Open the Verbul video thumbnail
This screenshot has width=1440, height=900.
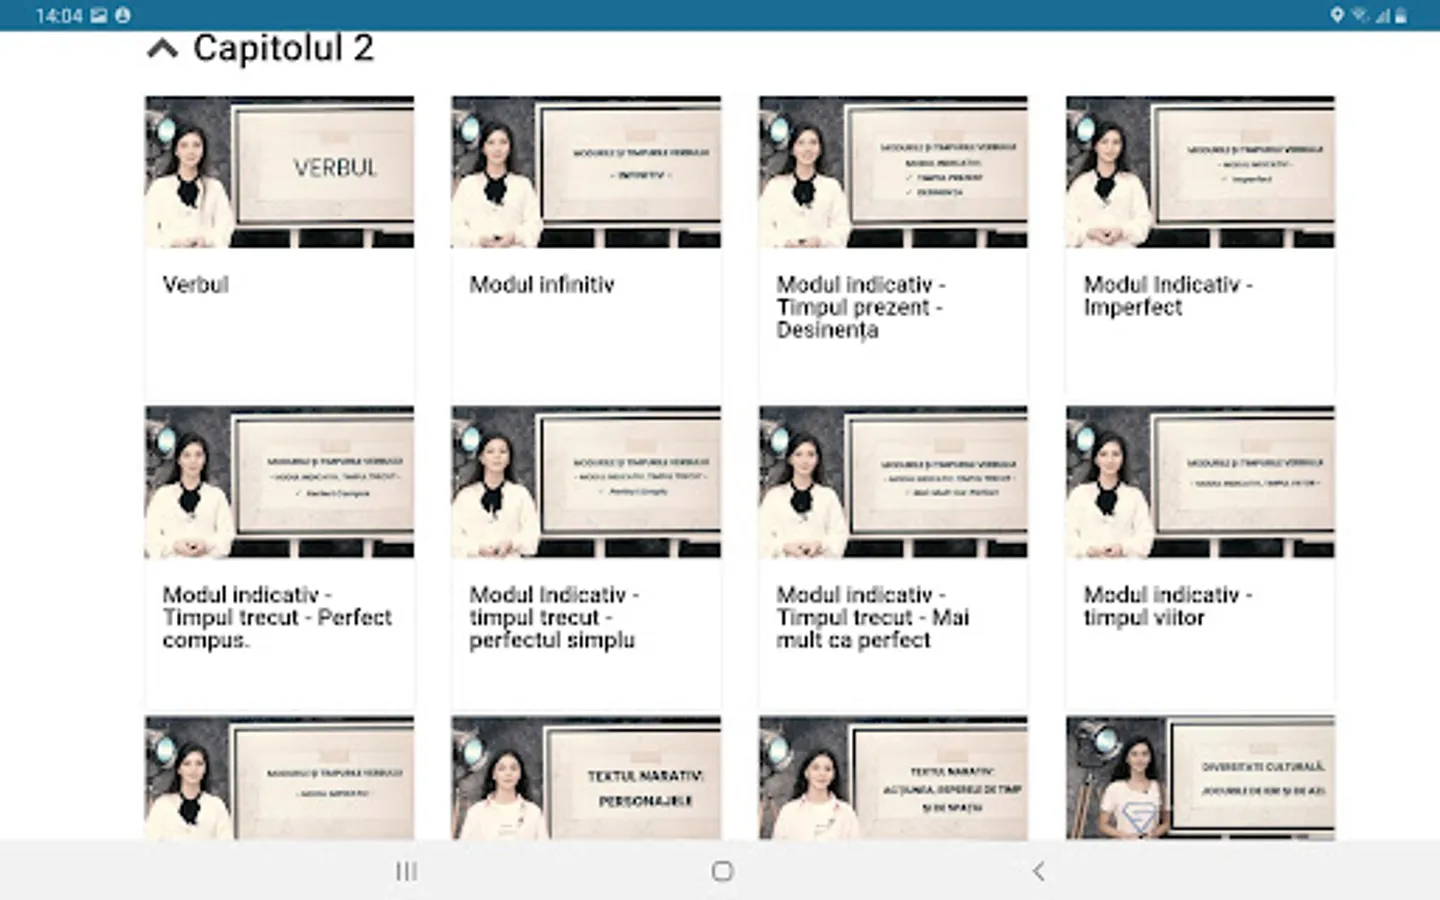click(279, 172)
